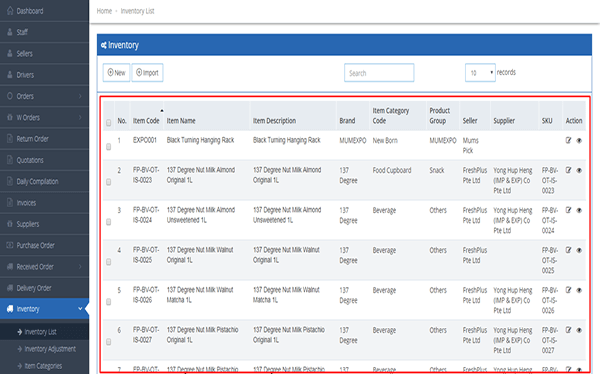Click 'Mums Pick' seller cell
This screenshot has height=374, width=600.
pyautogui.click(x=470, y=145)
